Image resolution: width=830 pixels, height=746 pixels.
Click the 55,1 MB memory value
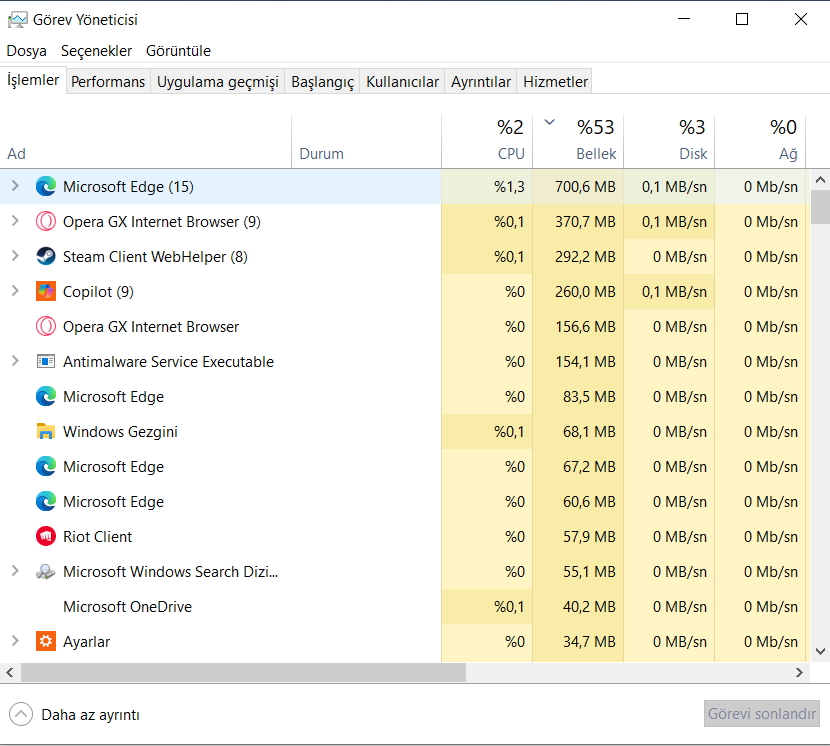tap(589, 571)
